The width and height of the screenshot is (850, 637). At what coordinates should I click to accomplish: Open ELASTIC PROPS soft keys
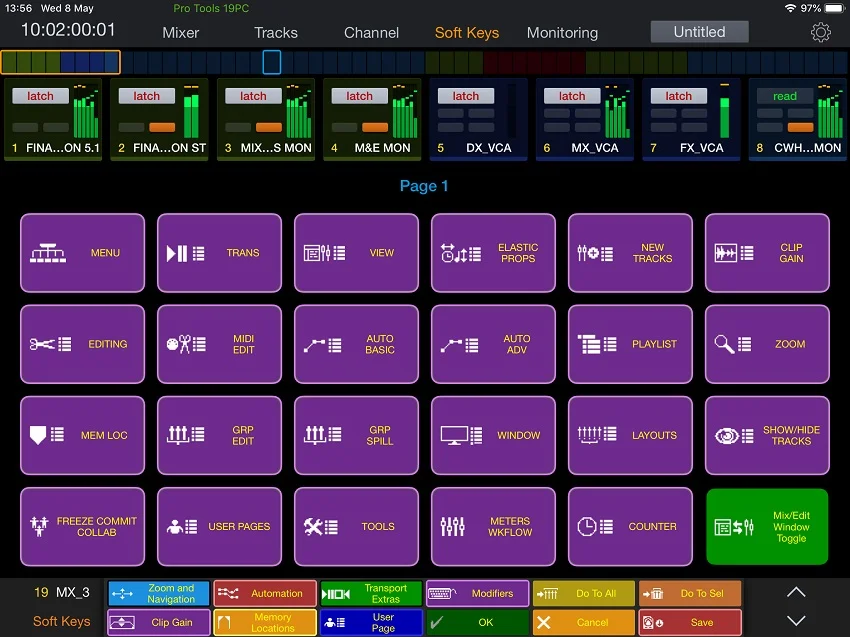[x=493, y=253]
